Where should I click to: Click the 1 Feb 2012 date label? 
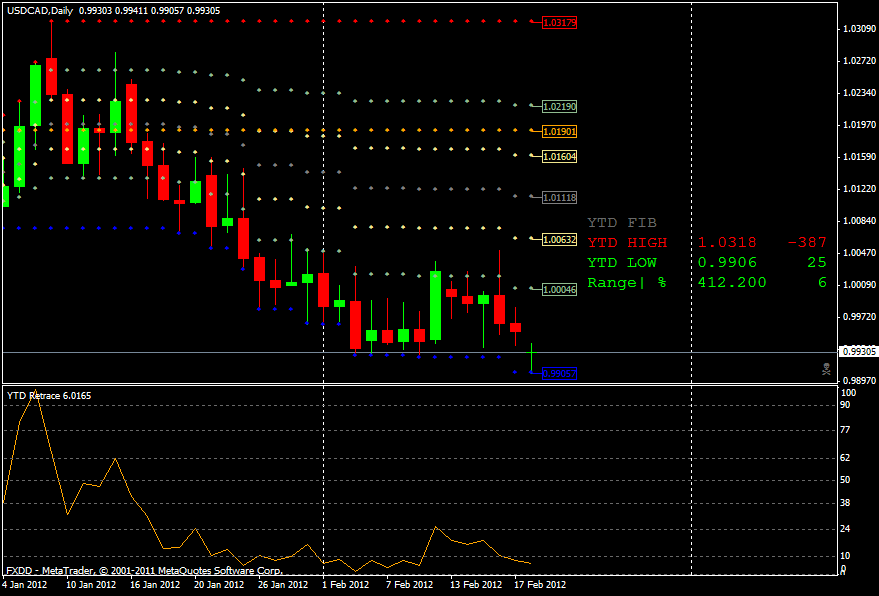pyautogui.click(x=346, y=585)
